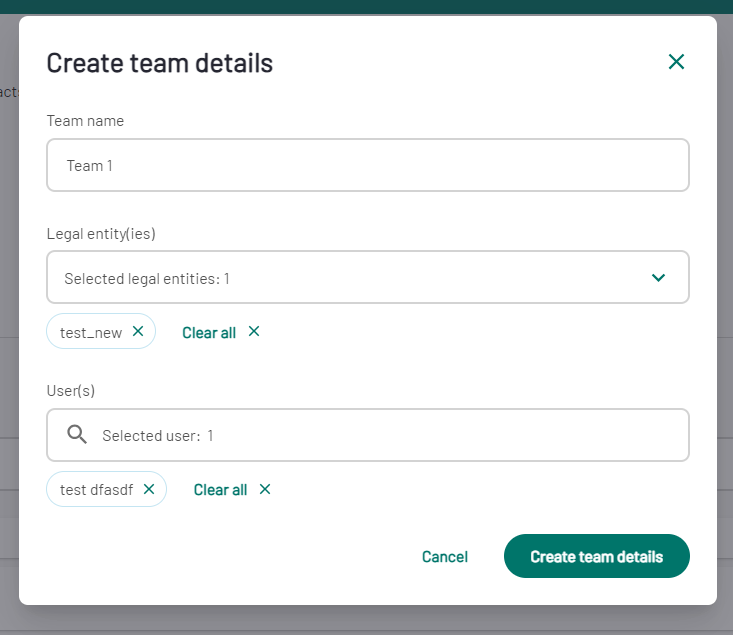
Task: Click into the Selected user search field
Action: click(x=368, y=435)
